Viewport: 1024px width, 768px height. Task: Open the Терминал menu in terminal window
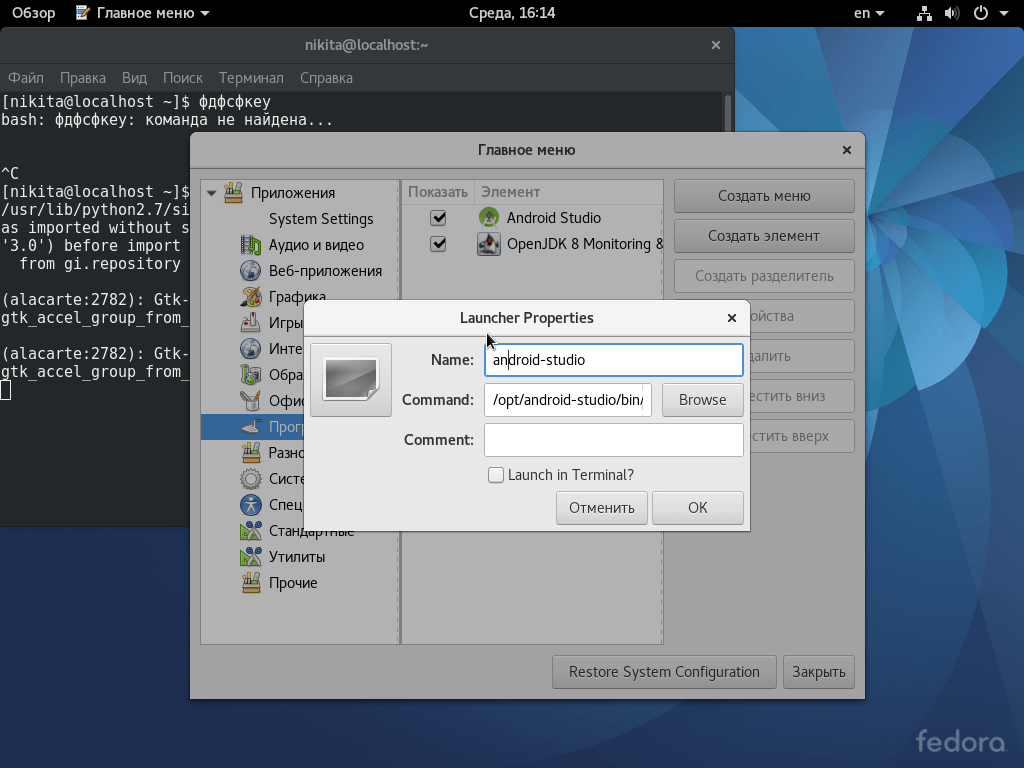tap(251, 78)
